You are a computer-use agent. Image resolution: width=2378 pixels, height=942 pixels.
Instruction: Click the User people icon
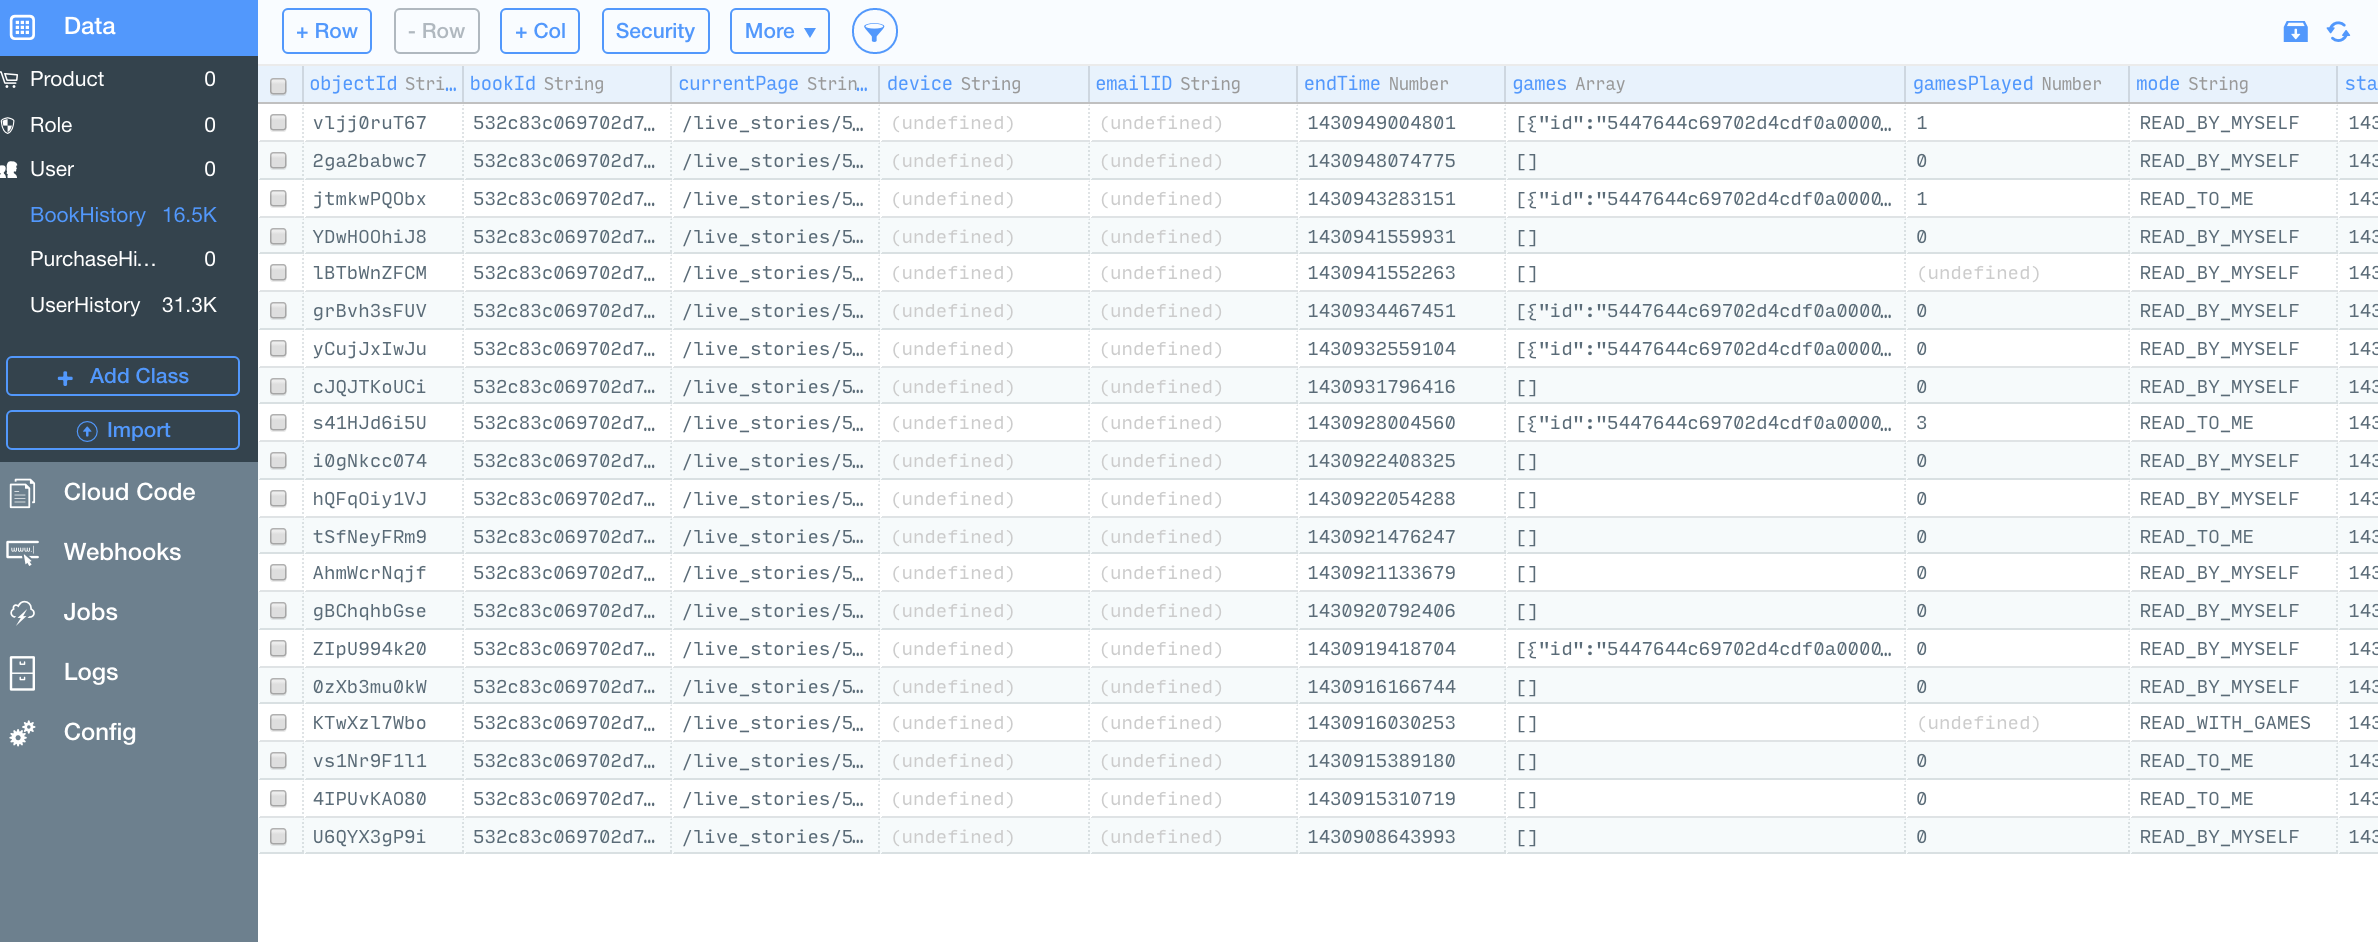coord(10,170)
